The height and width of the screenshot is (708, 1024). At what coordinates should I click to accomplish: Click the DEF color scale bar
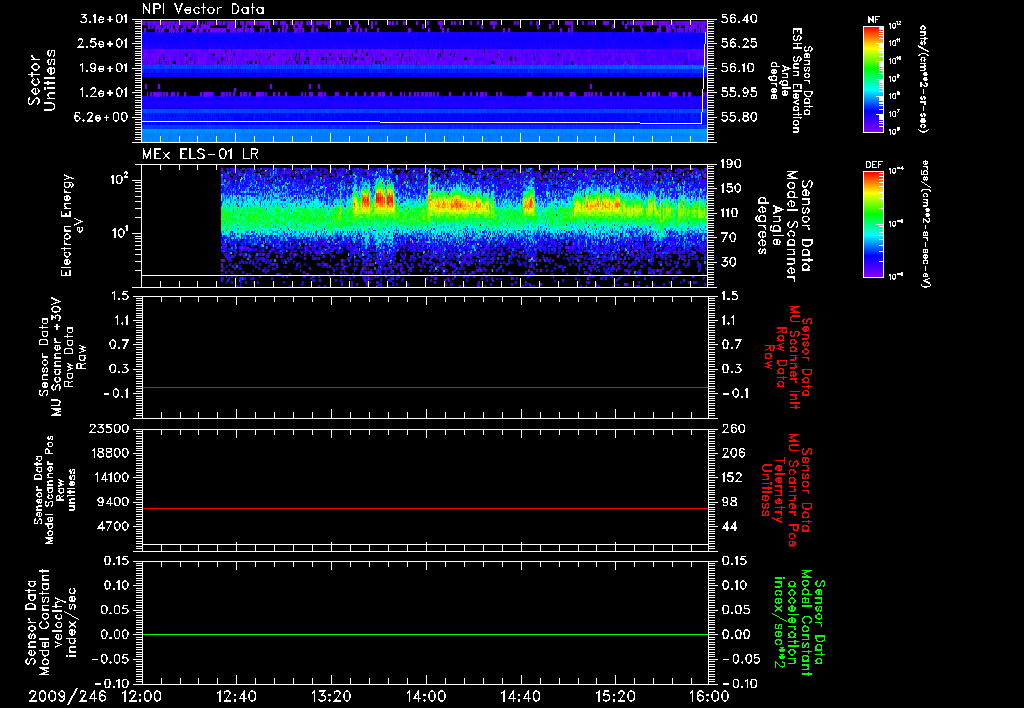point(873,224)
